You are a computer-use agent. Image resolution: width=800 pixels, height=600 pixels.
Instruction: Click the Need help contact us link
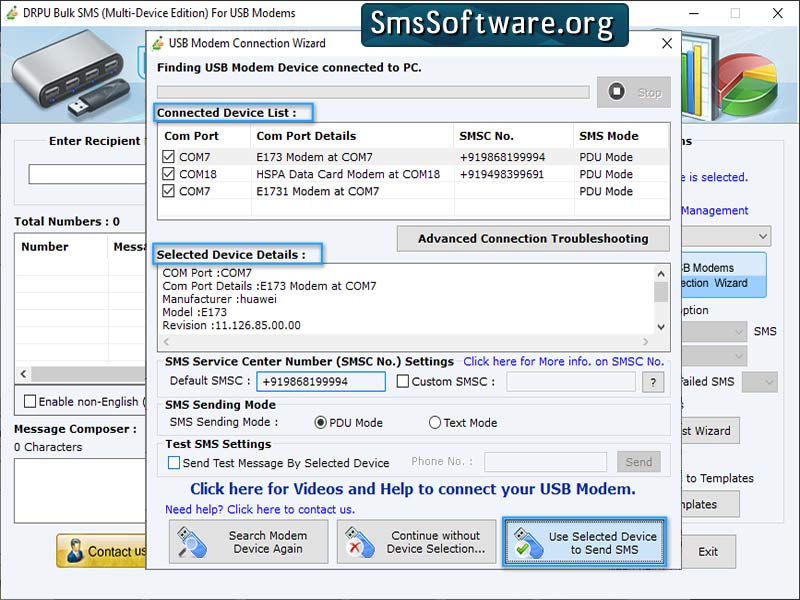(x=260, y=509)
